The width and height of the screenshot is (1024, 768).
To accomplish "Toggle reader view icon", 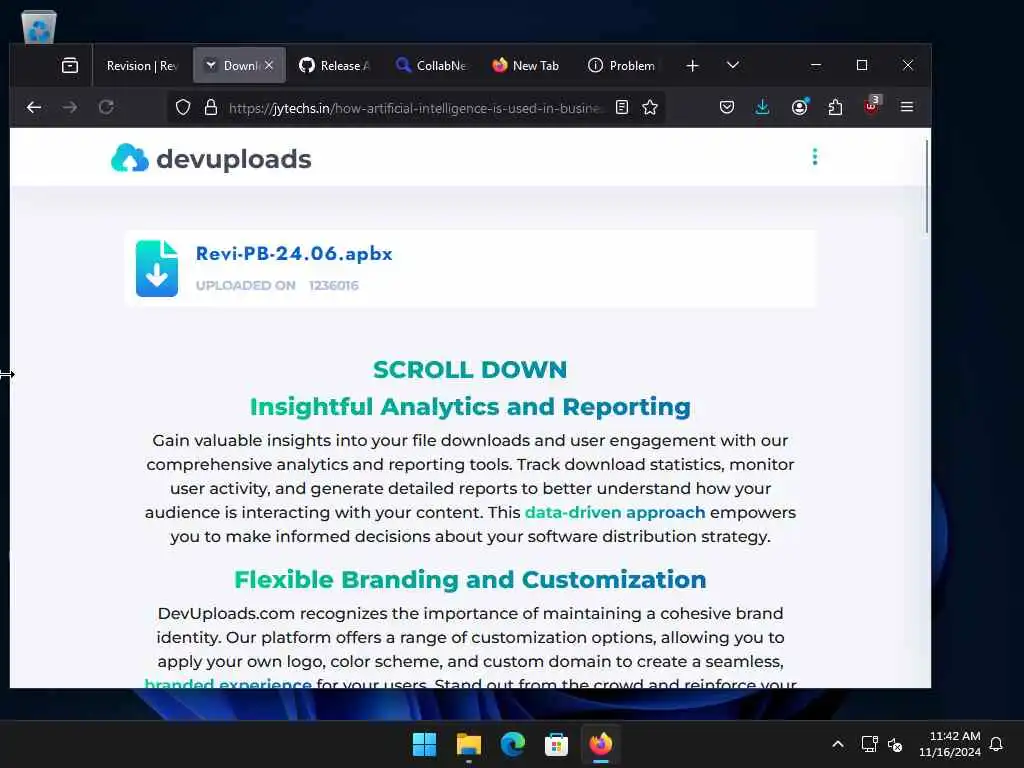I will pyautogui.click(x=622, y=107).
